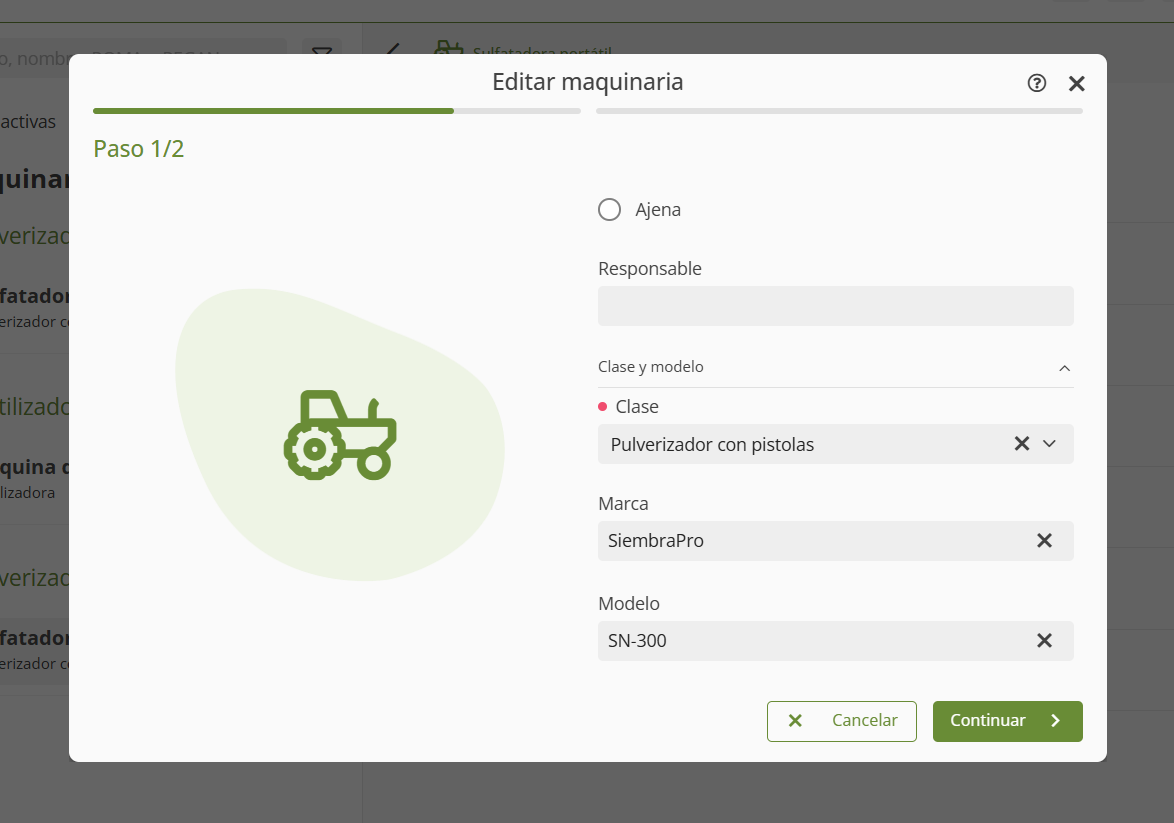The height and width of the screenshot is (823, 1174).
Task: Clear the selected Clase value
Action: [x=1021, y=444]
